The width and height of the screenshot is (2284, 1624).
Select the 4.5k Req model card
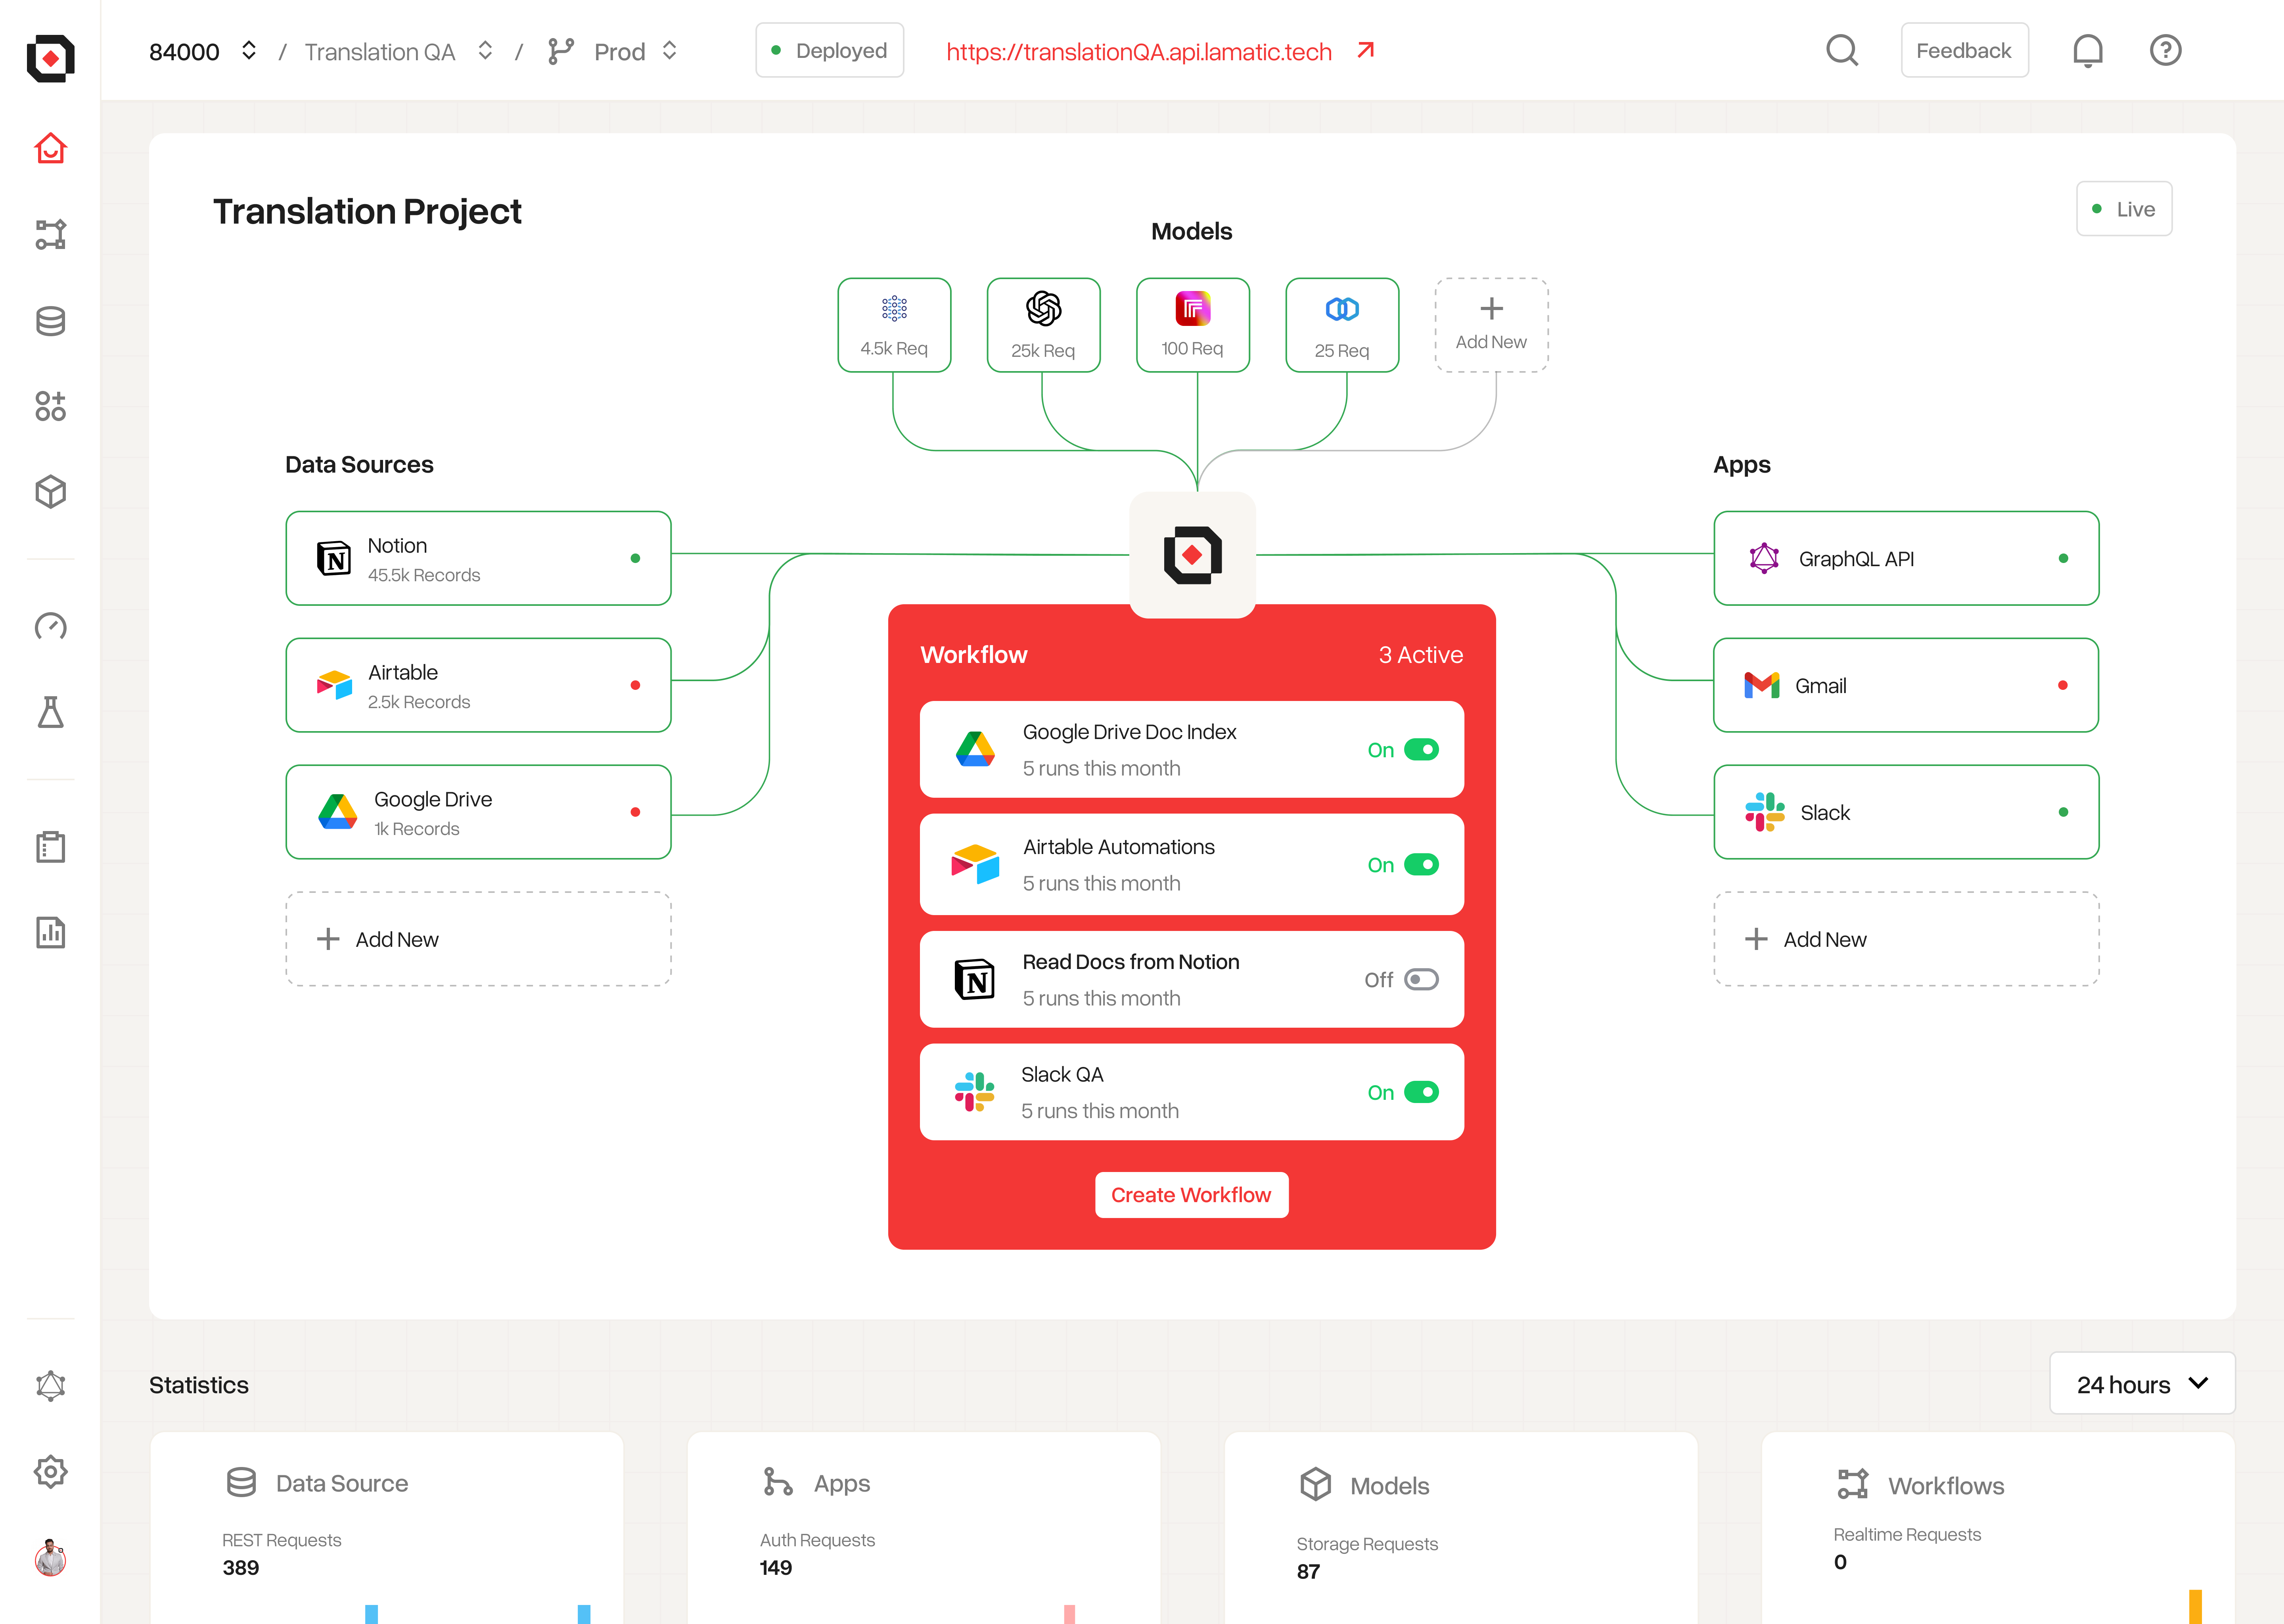click(x=894, y=325)
